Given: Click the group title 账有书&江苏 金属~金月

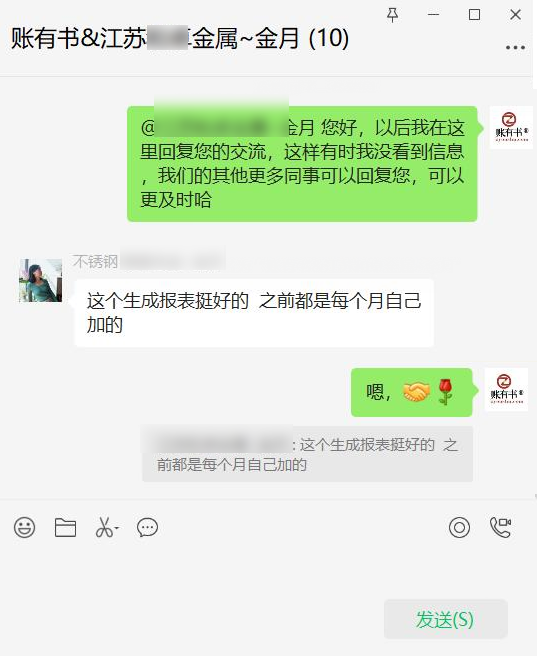Looking at the screenshot, I should click(x=180, y=38).
